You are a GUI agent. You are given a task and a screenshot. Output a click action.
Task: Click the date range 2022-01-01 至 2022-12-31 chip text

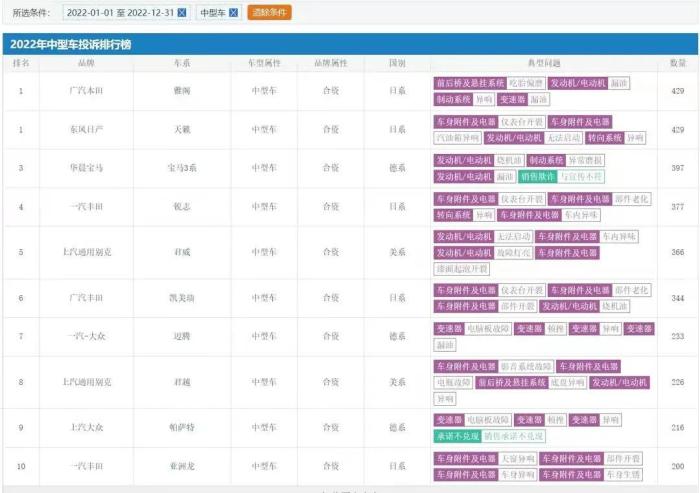click(120, 13)
